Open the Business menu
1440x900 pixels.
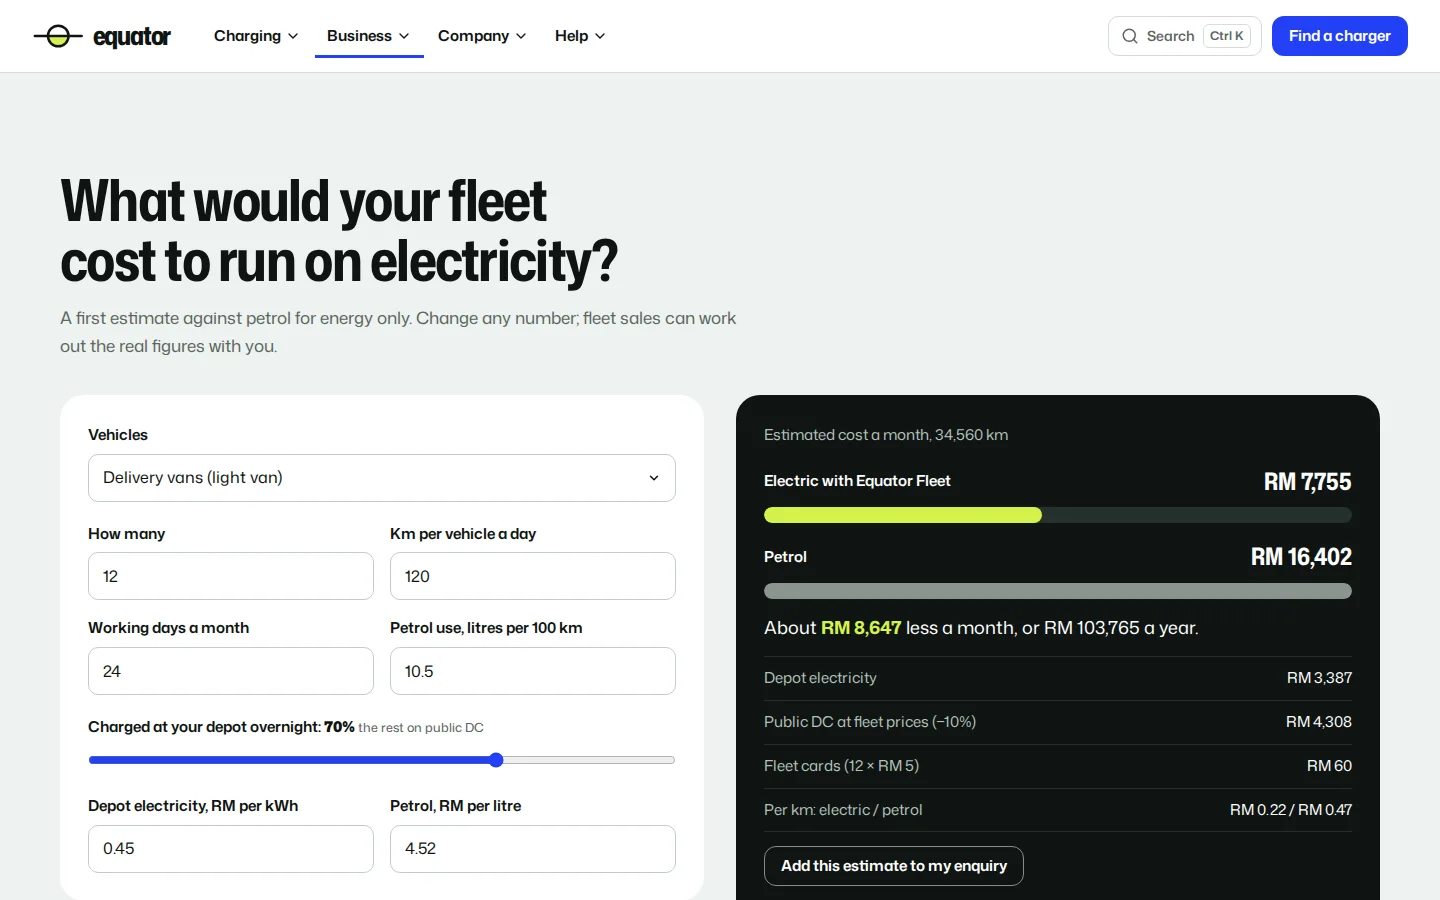(x=369, y=36)
